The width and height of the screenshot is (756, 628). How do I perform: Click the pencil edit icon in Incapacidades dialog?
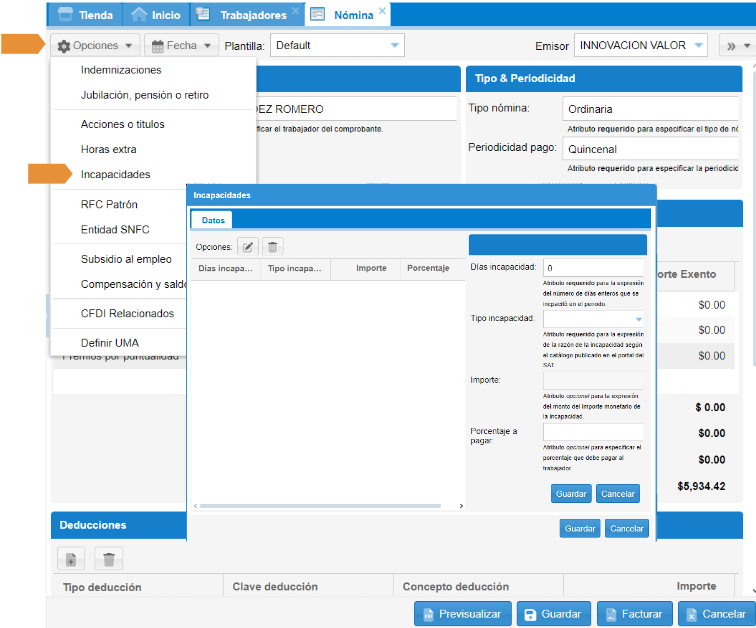[247, 246]
